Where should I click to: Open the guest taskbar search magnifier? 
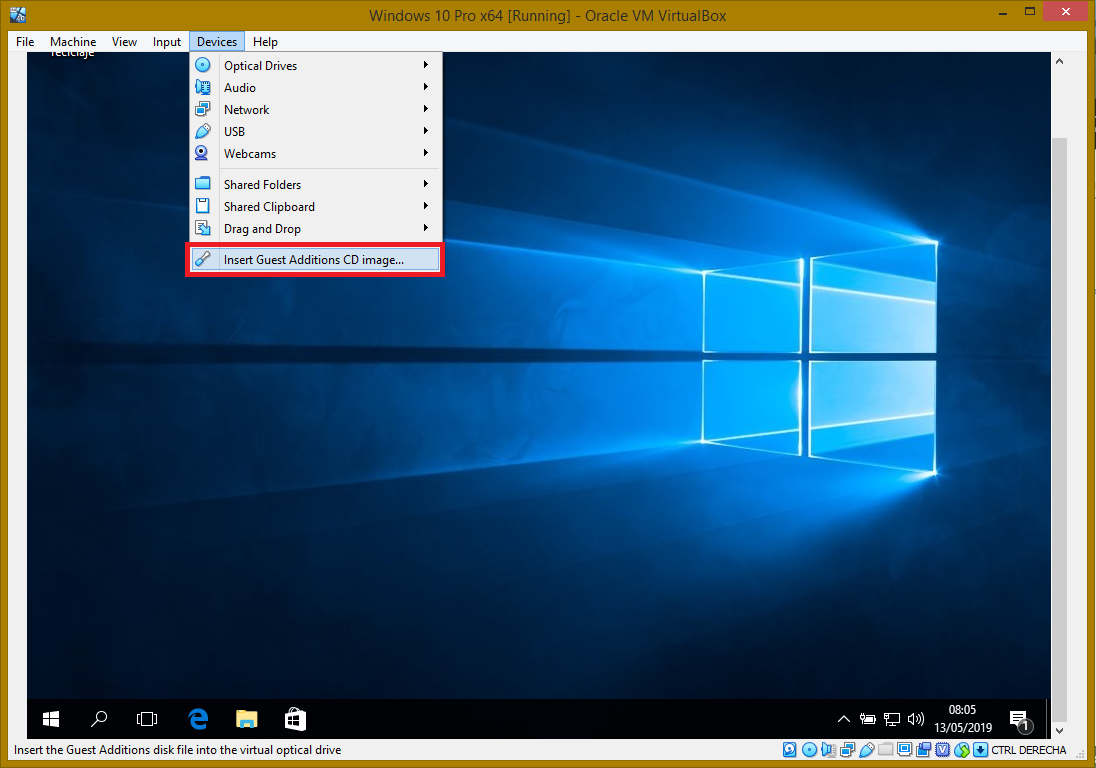(x=99, y=718)
